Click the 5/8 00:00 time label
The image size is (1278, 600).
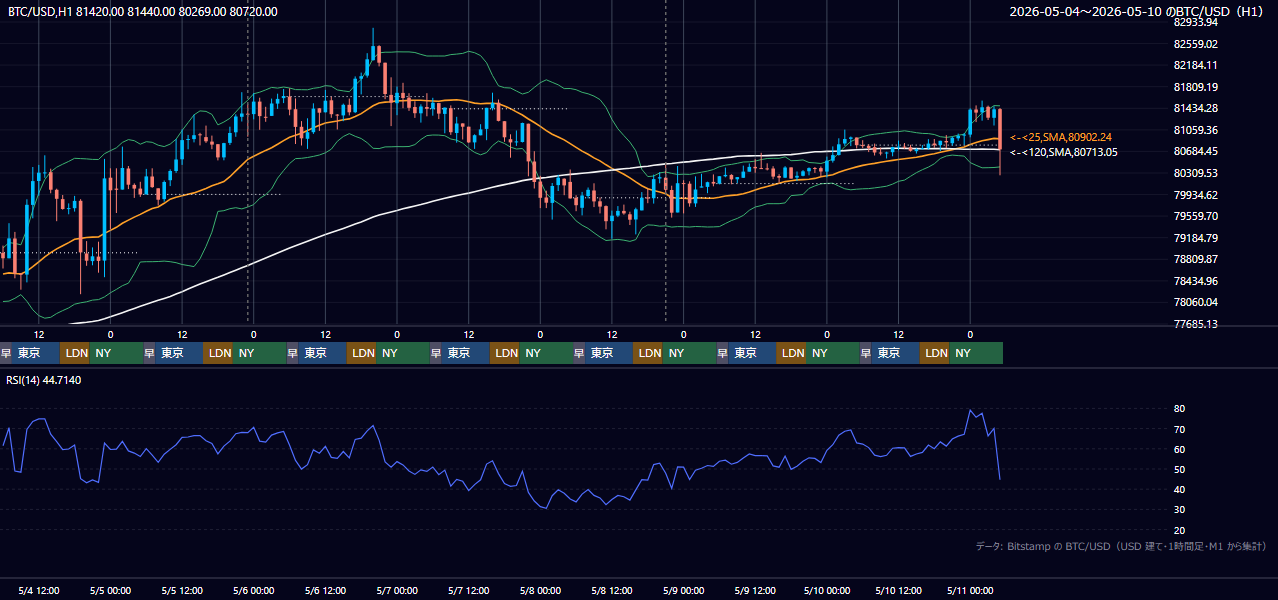click(540, 591)
